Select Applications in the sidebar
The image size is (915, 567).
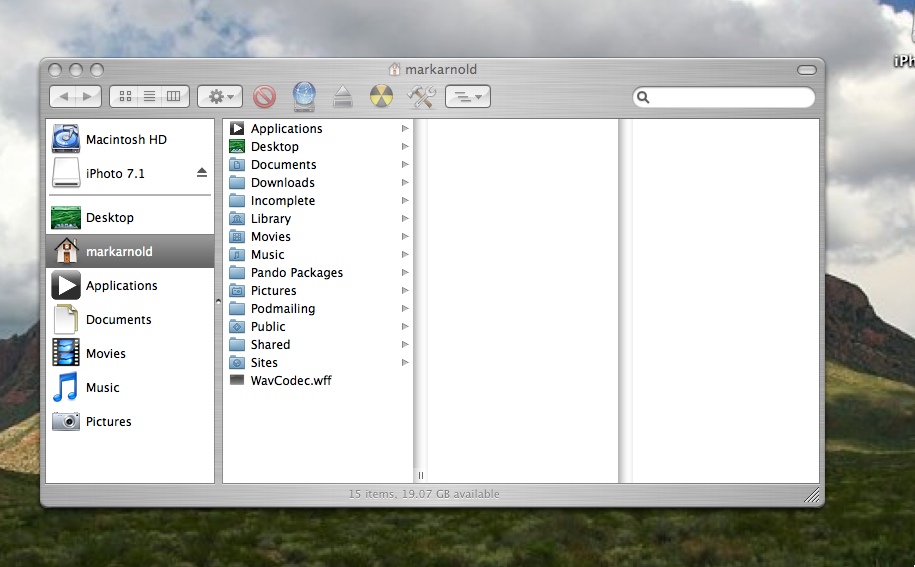(130, 285)
